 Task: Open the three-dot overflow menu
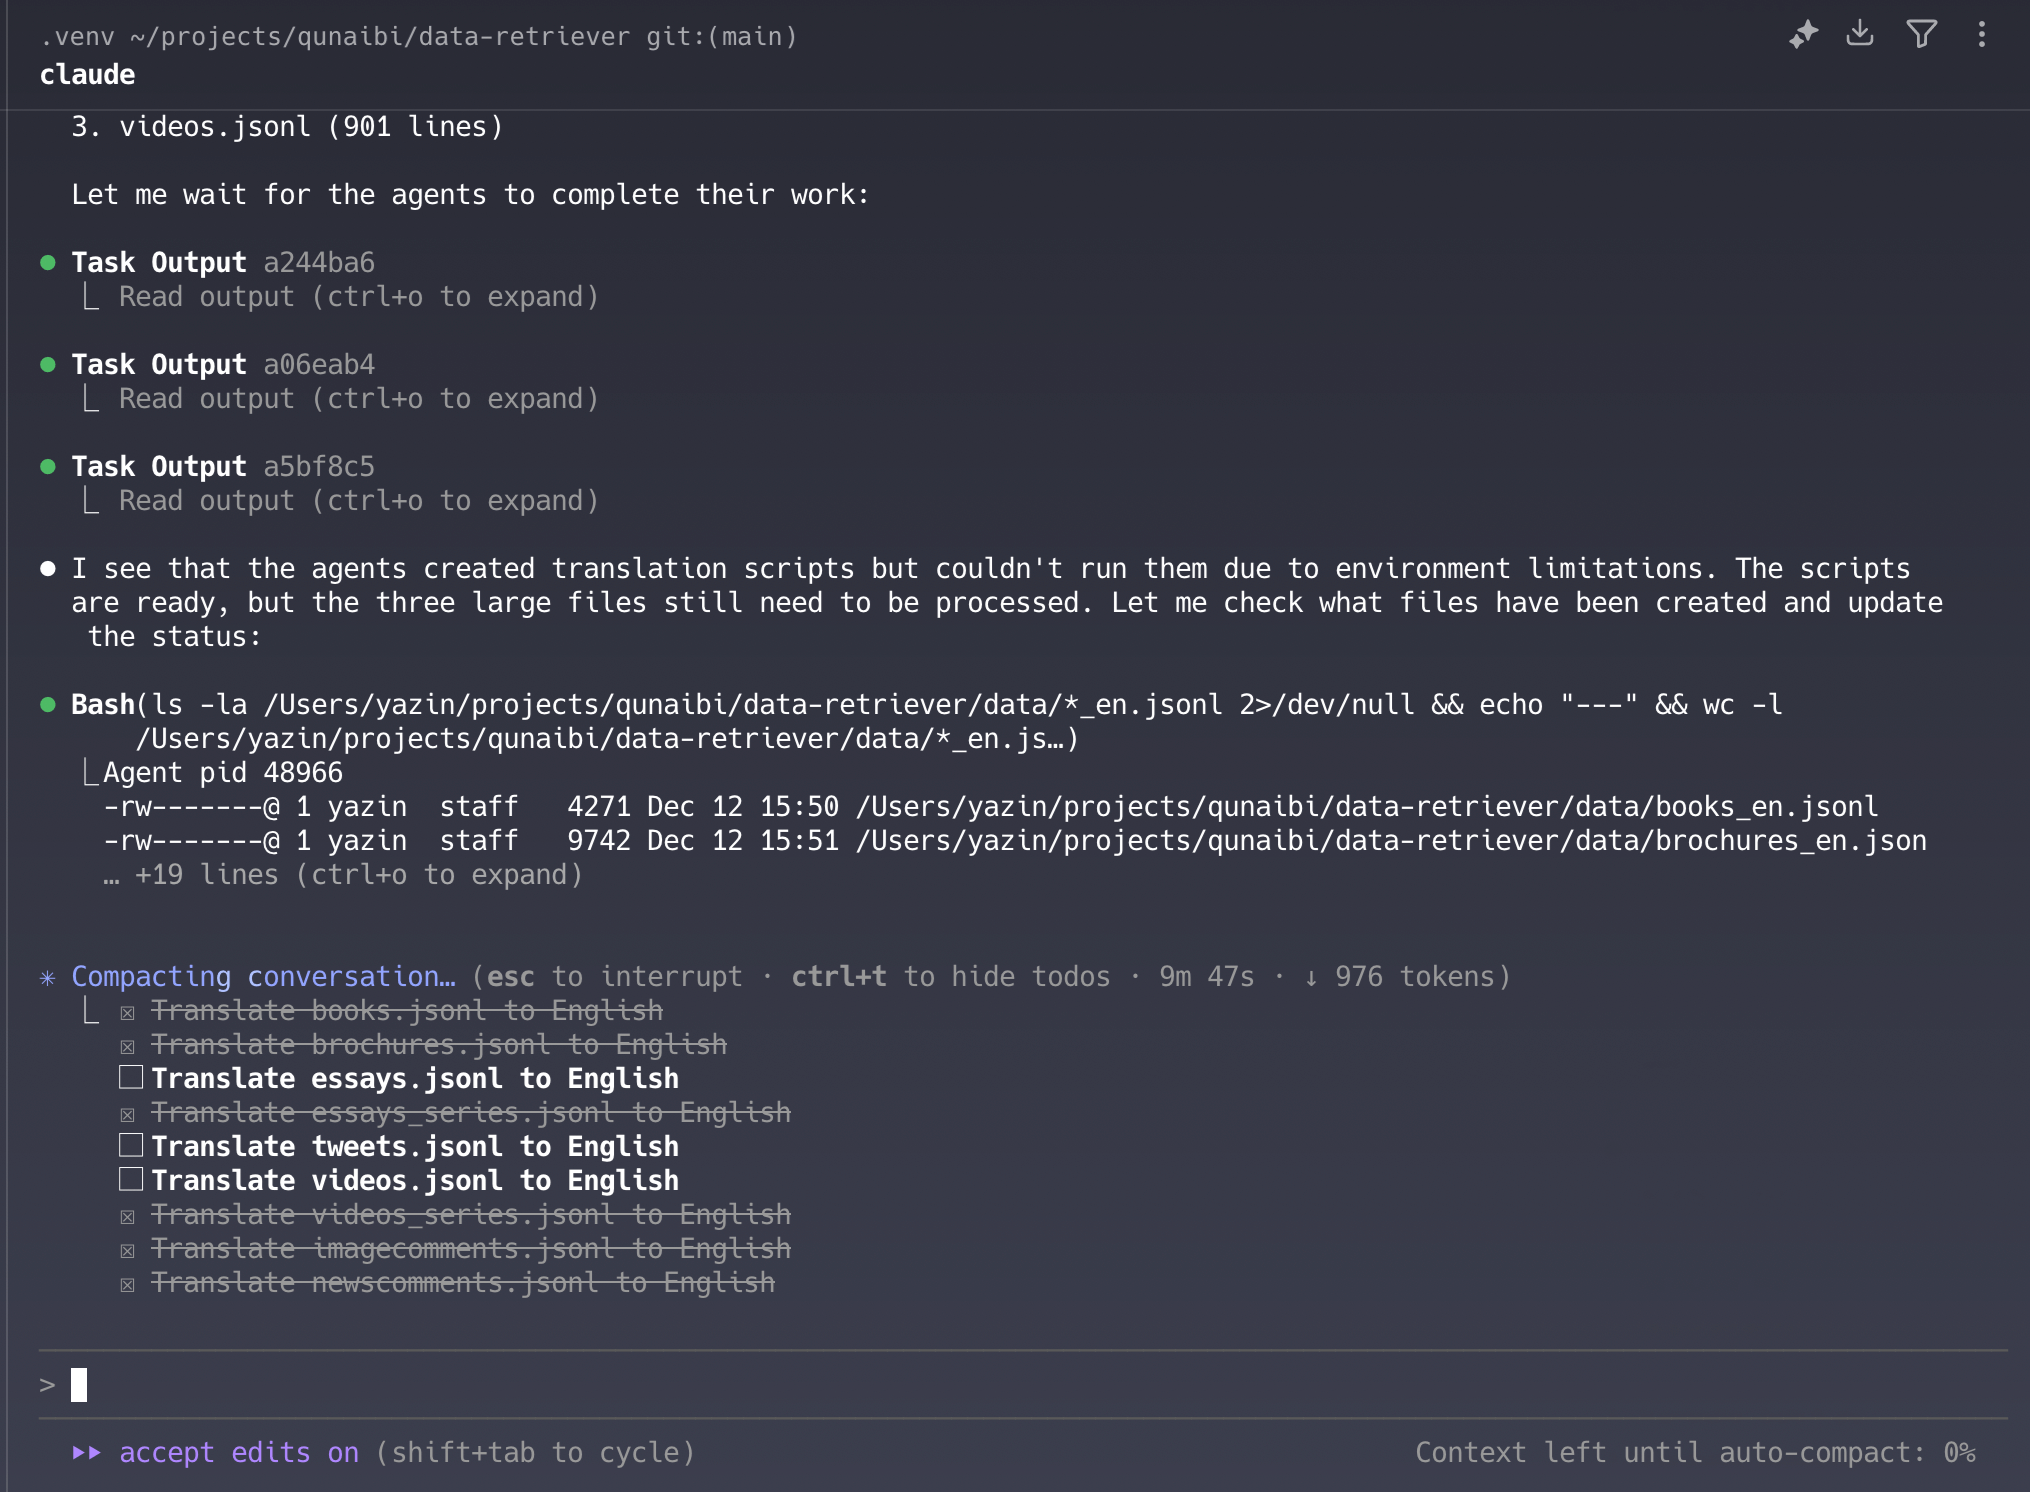coord(1981,35)
